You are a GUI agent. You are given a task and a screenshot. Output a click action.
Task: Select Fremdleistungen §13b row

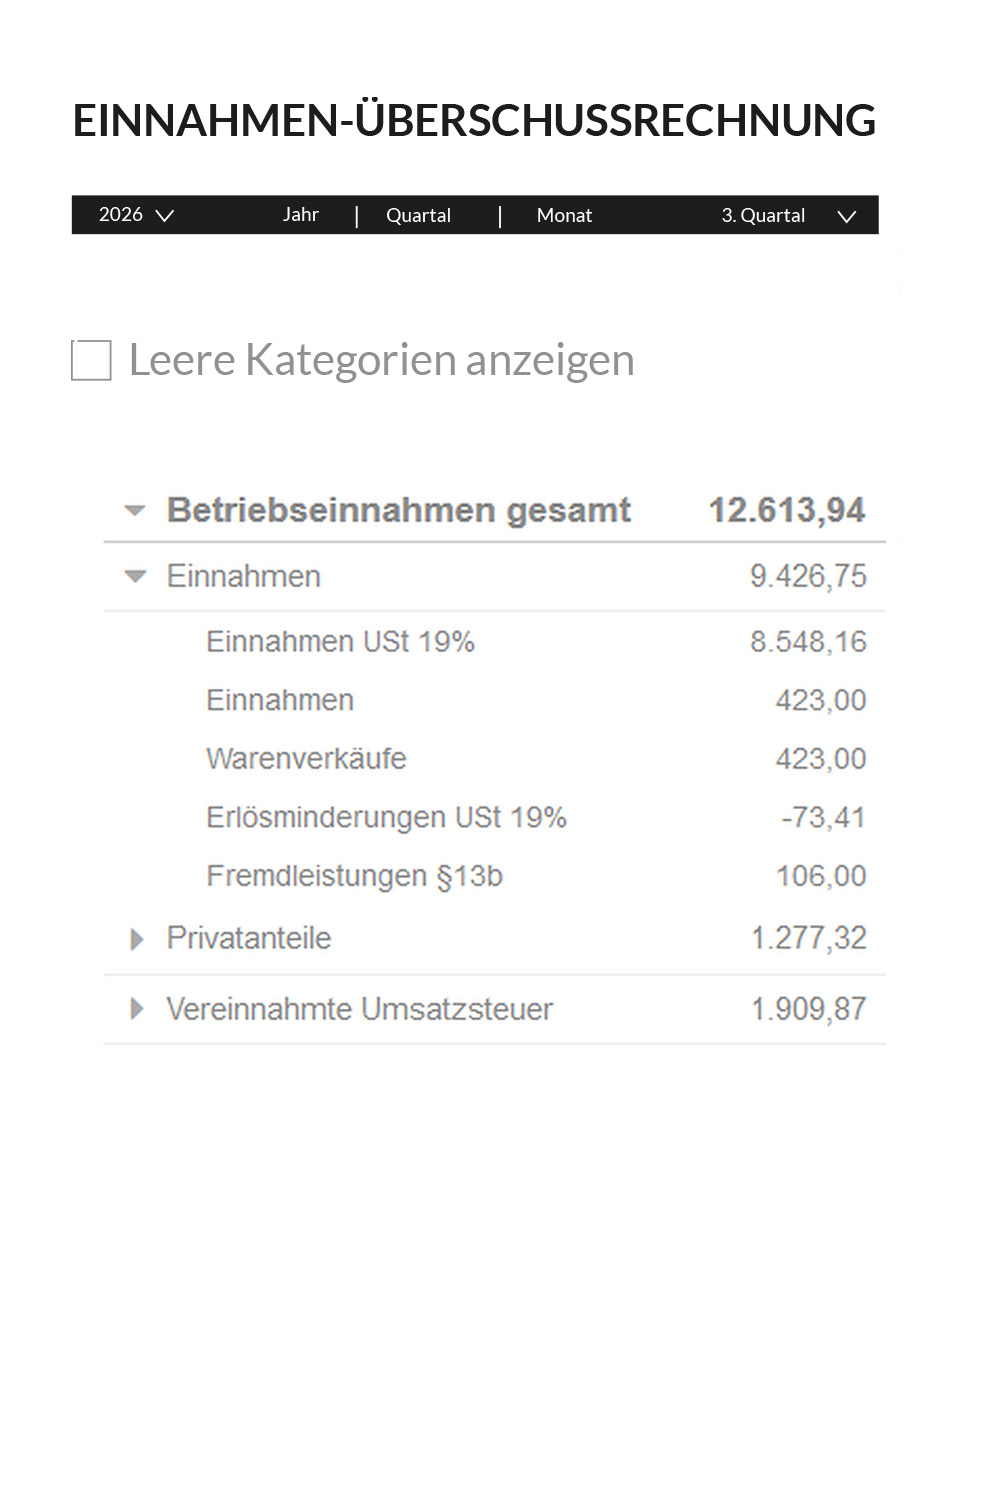(354, 876)
